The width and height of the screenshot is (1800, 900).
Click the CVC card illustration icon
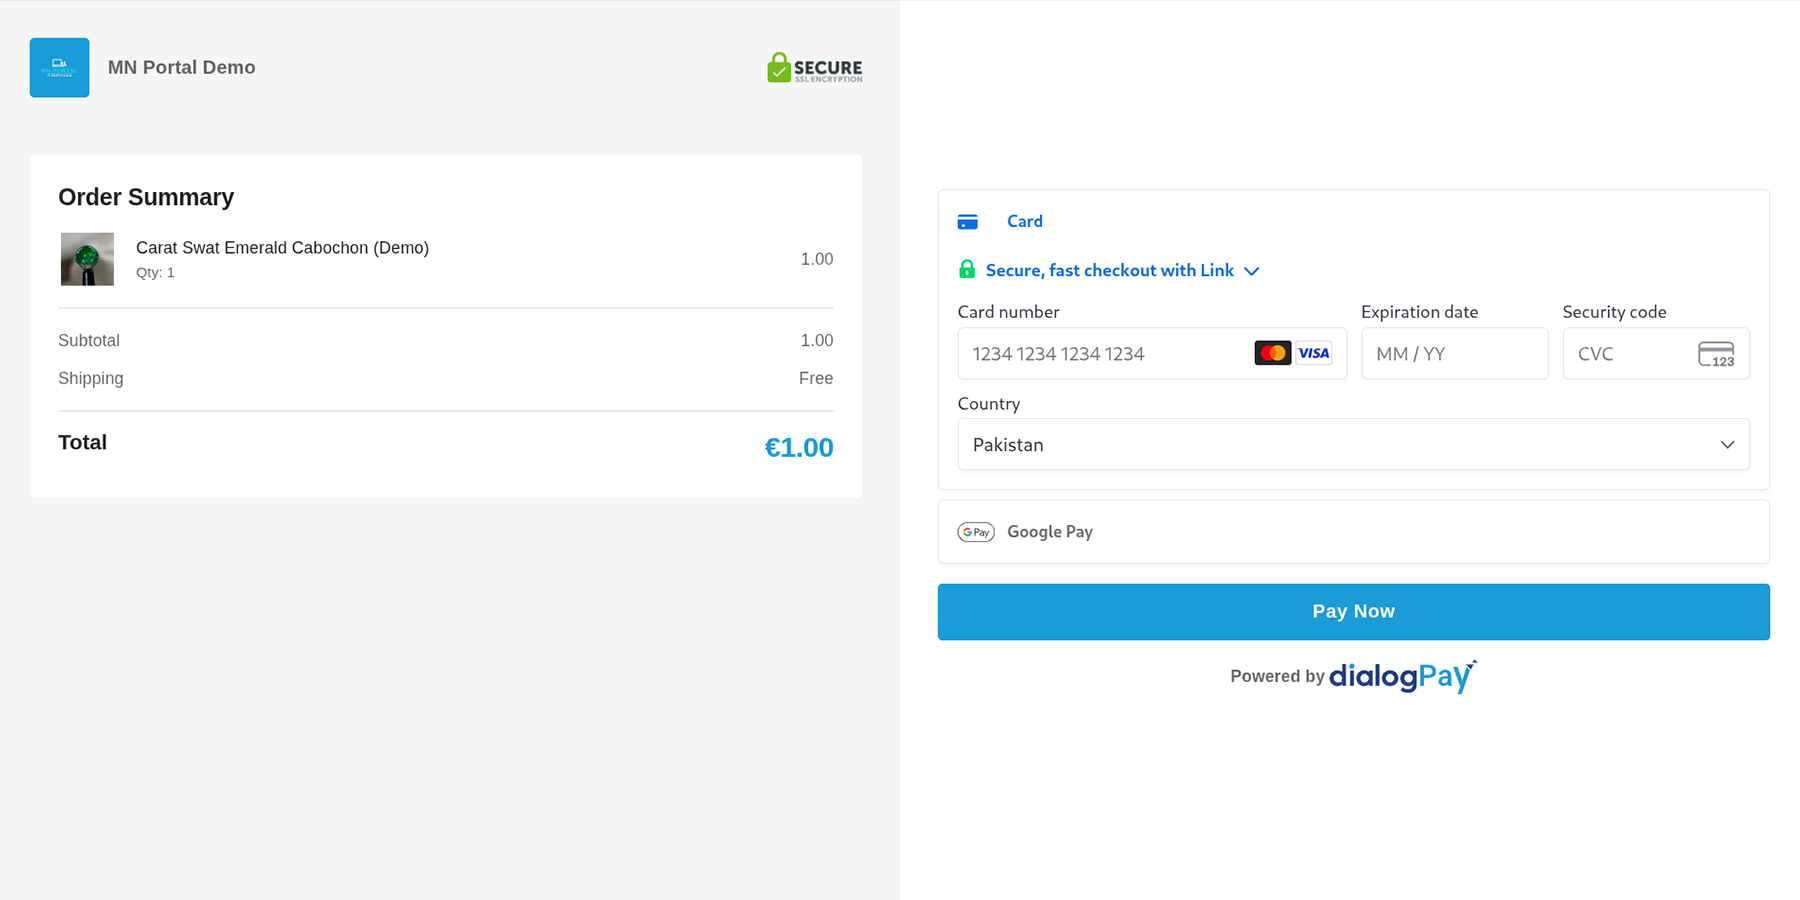tap(1717, 354)
